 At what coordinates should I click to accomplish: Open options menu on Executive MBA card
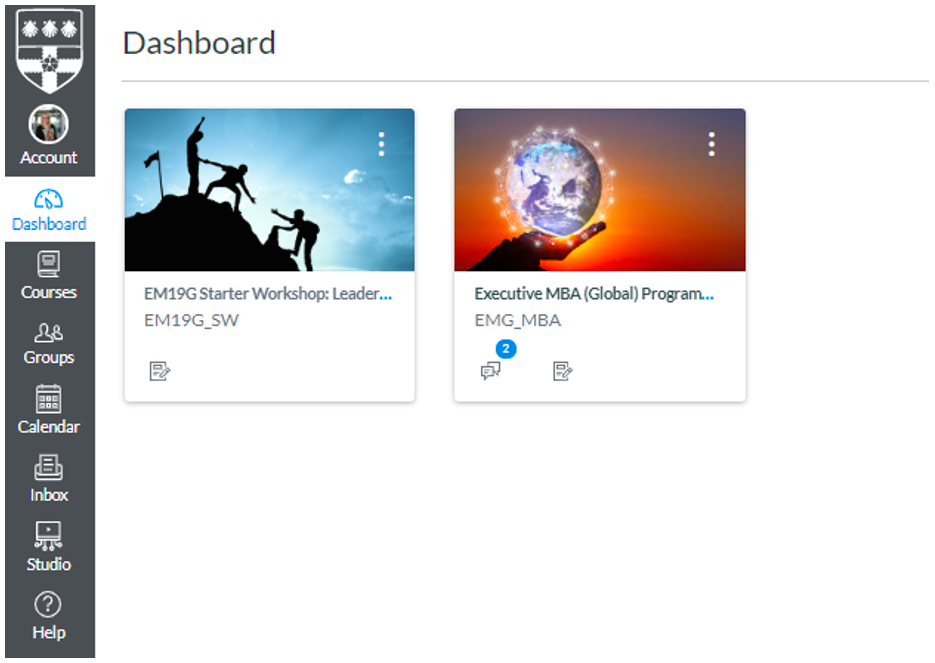[711, 144]
